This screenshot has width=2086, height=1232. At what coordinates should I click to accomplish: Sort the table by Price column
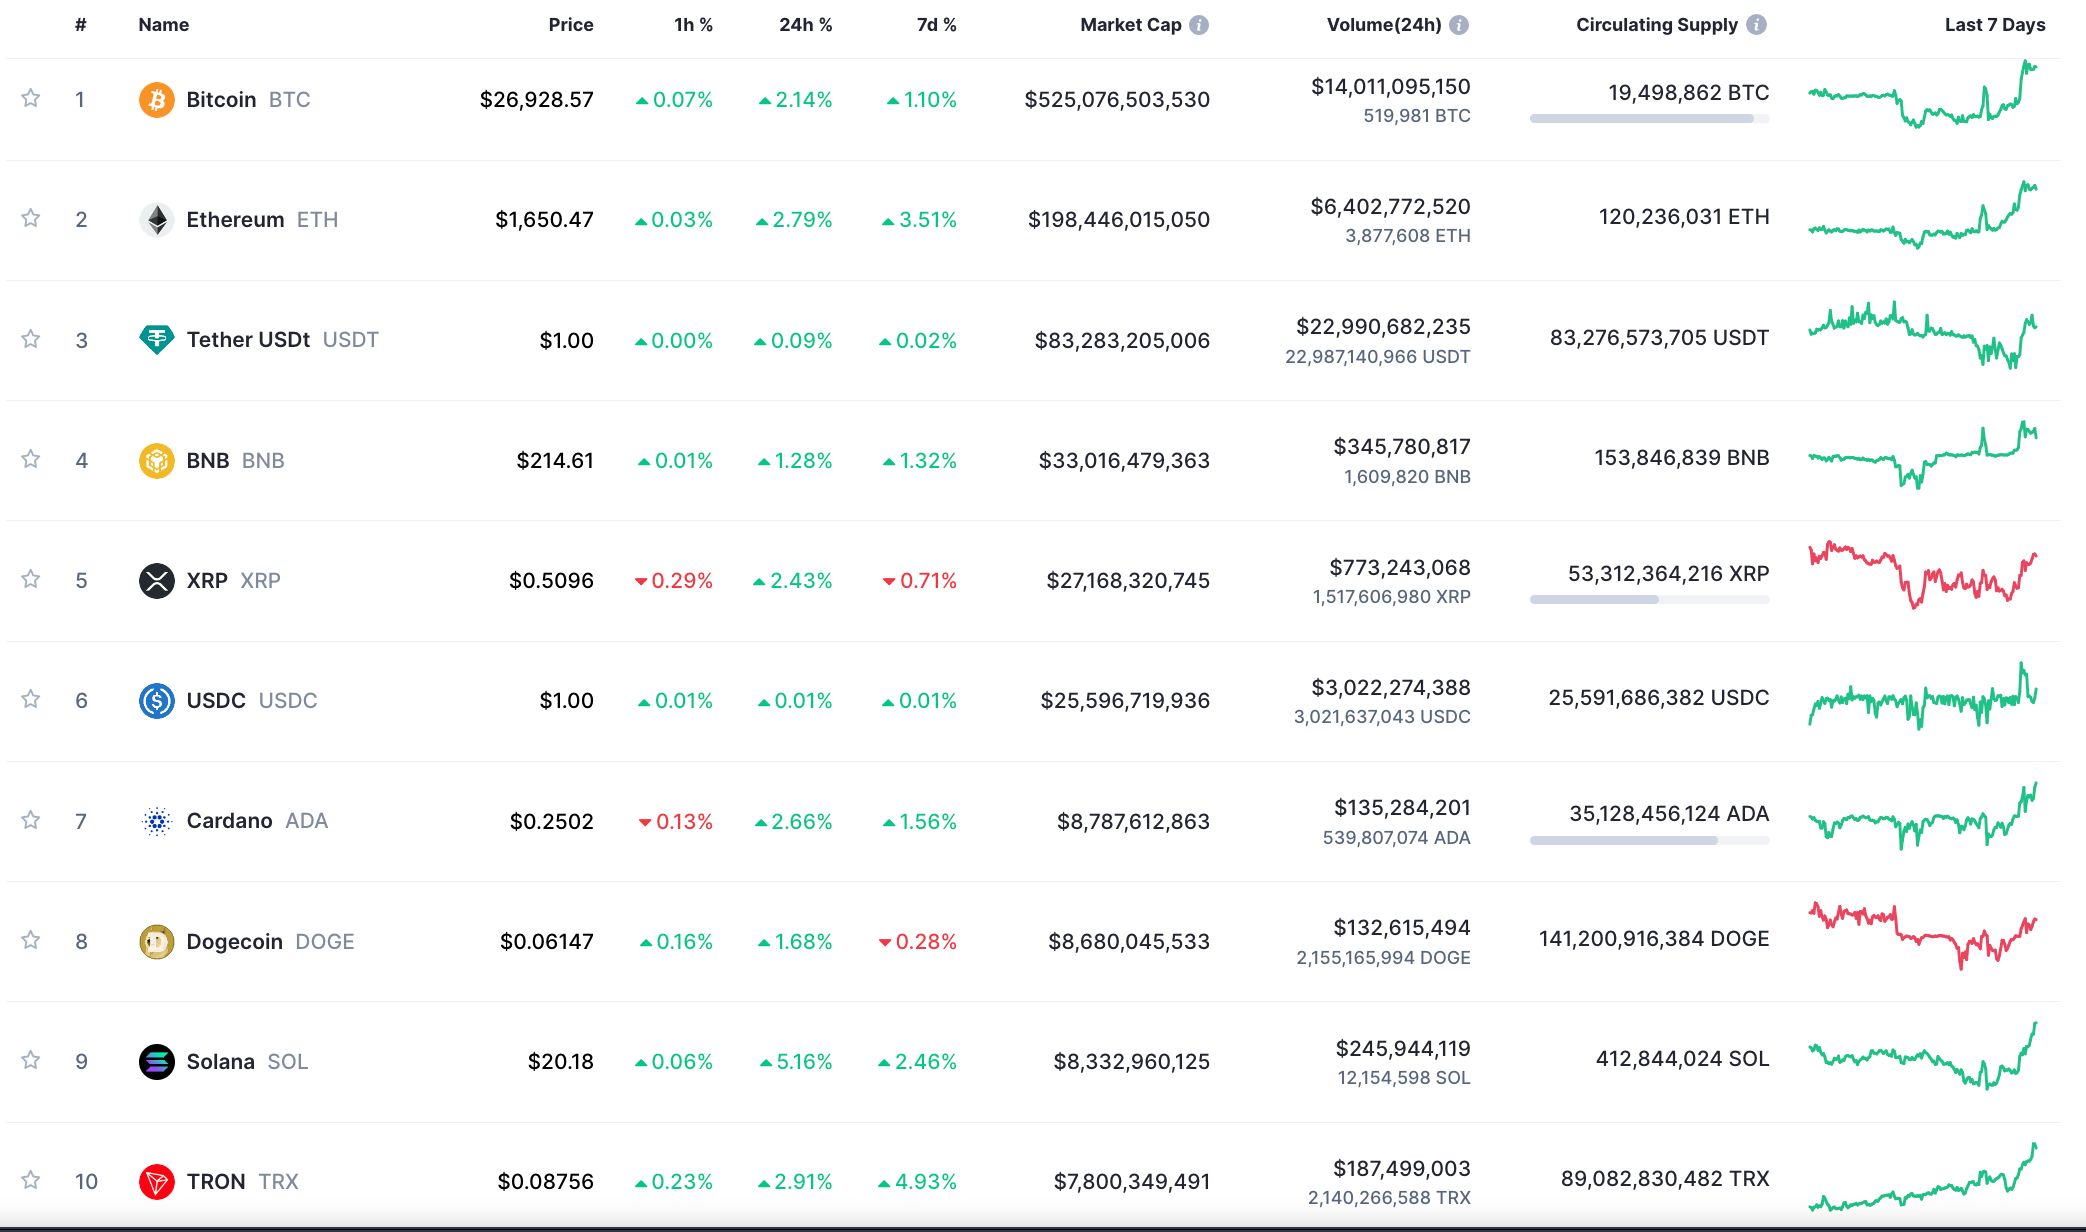pyautogui.click(x=570, y=25)
